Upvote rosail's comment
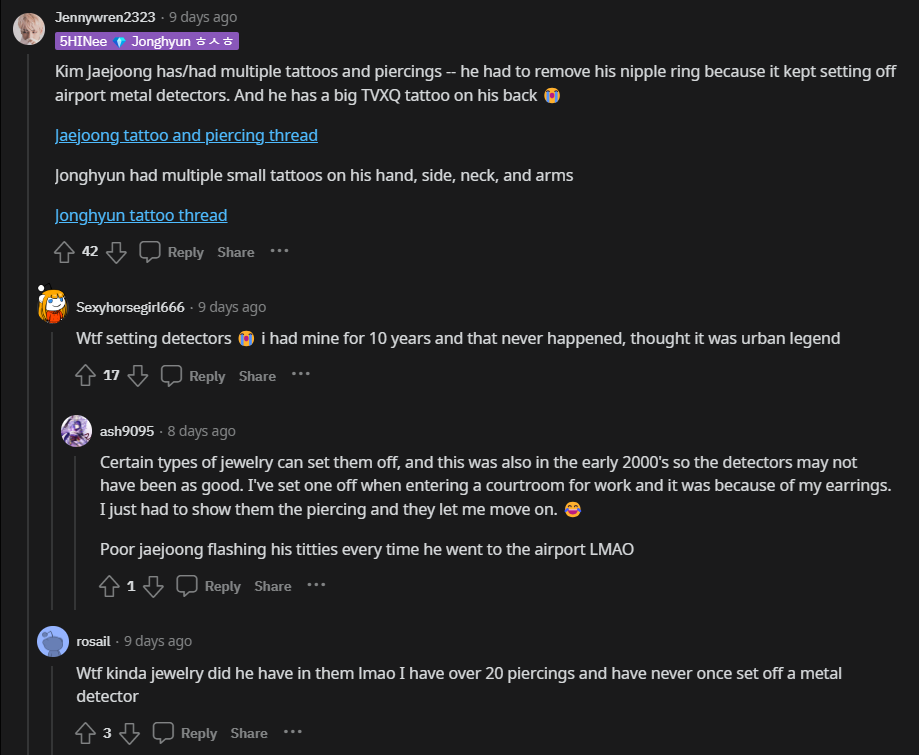919x755 pixels. tap(86, 733)
